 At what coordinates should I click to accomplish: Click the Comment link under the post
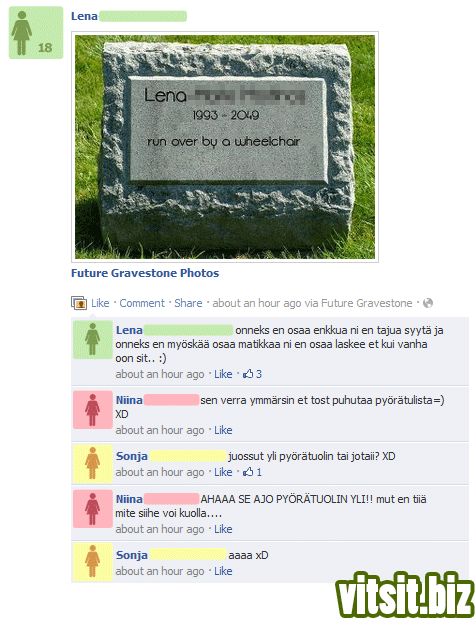[142, 303]
